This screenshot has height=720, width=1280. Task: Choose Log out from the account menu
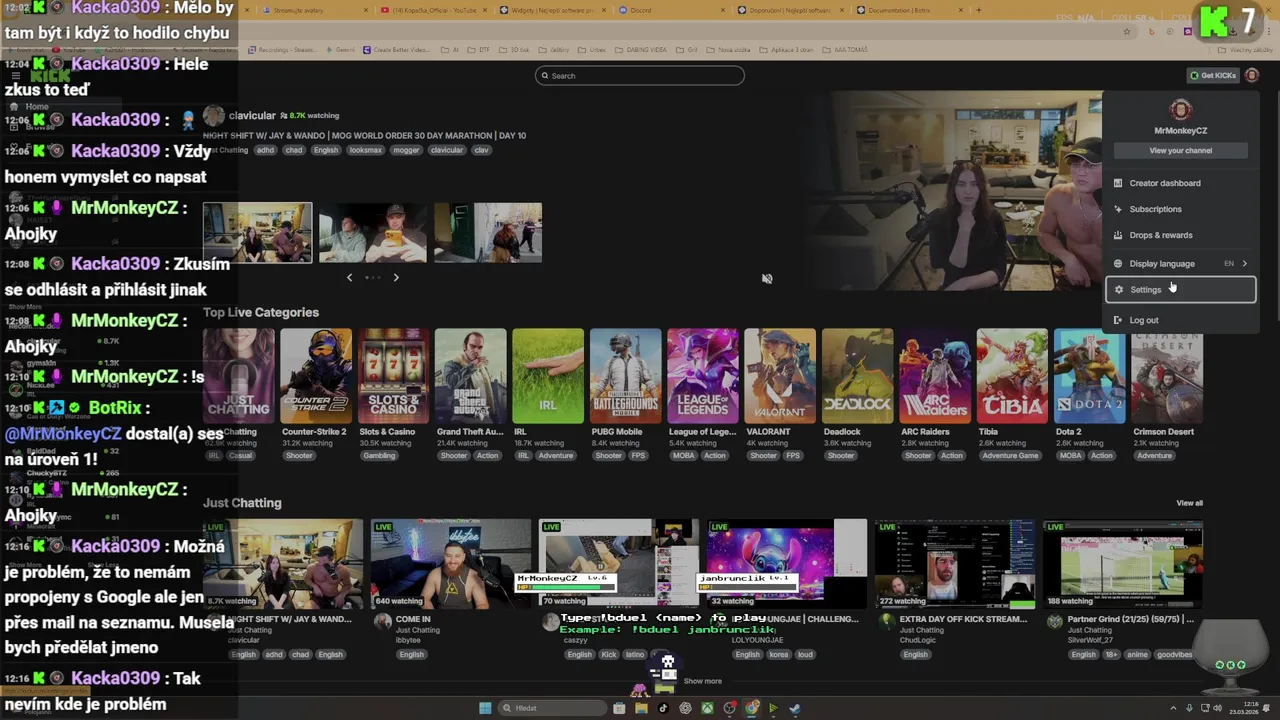click(x=1180, y=320)
